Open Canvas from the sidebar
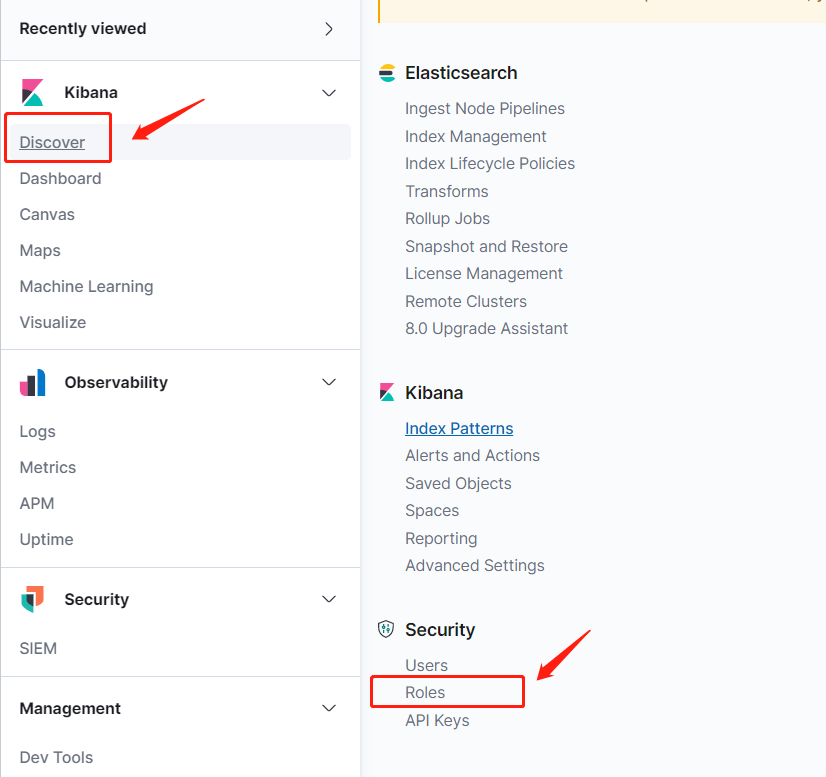 point(47,214)
